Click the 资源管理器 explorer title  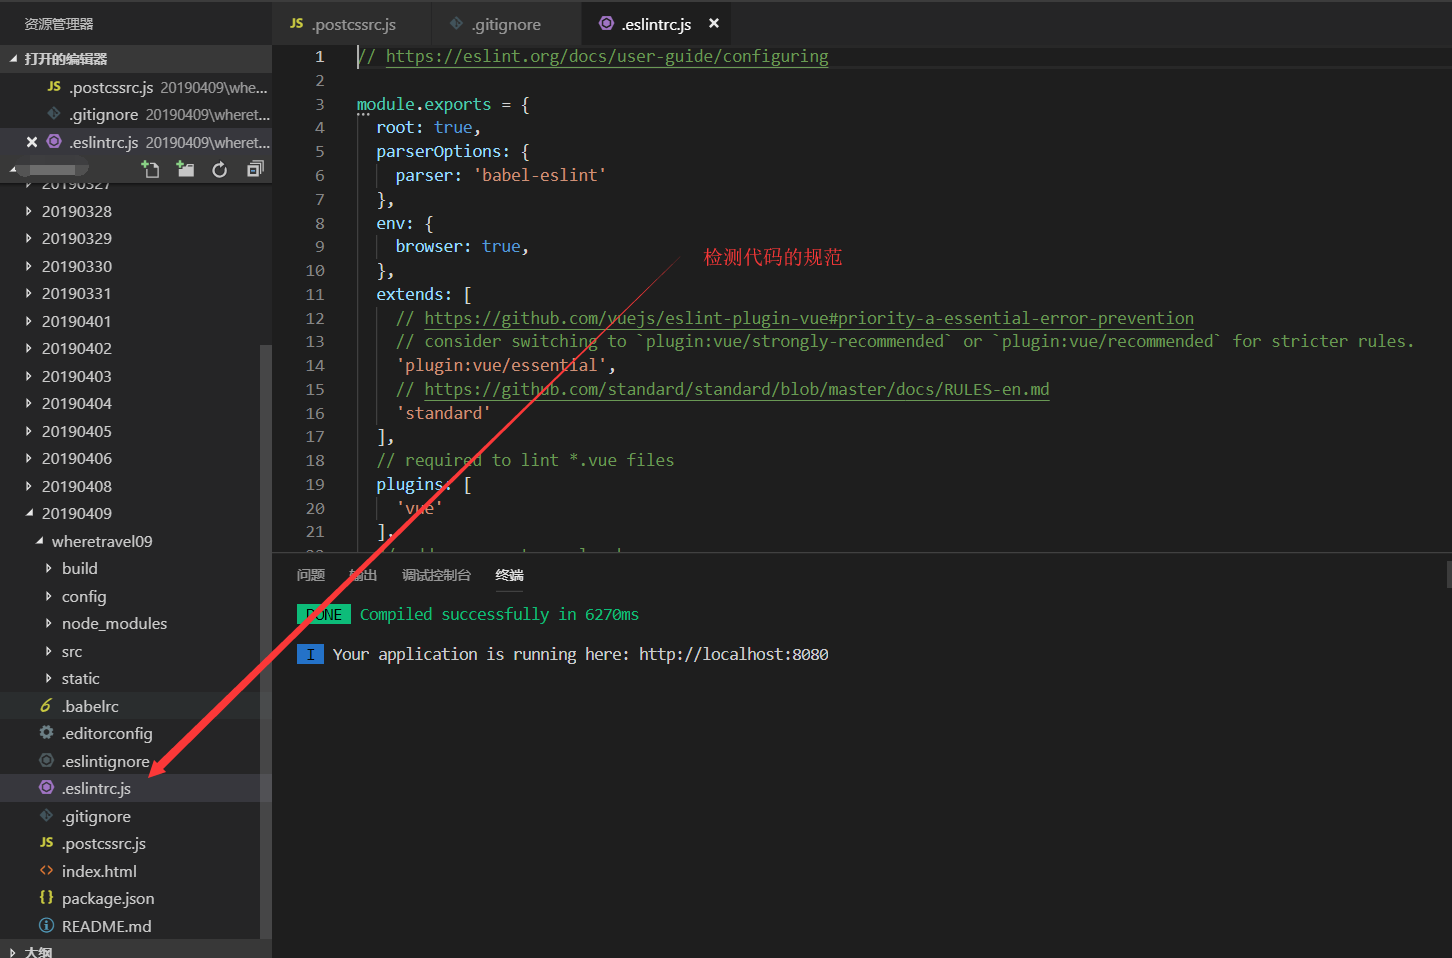[59, 23]
